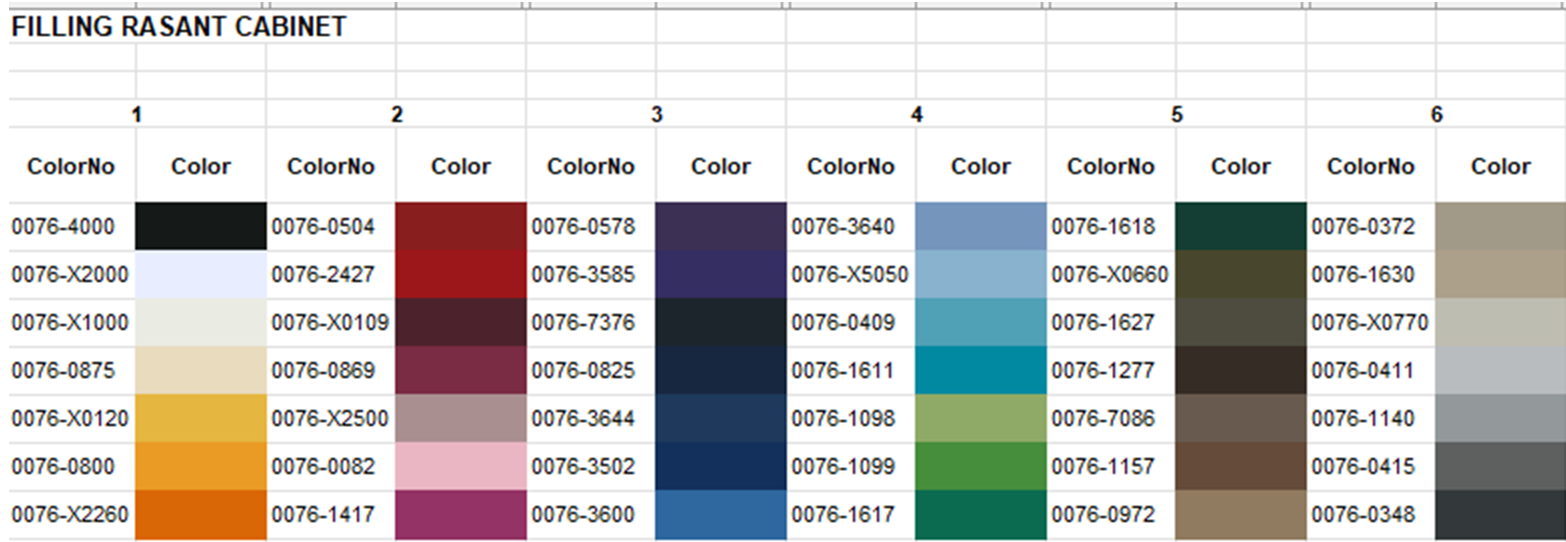Click the dark gray swatch beside 0076-0348

[x=1500, y=515]
